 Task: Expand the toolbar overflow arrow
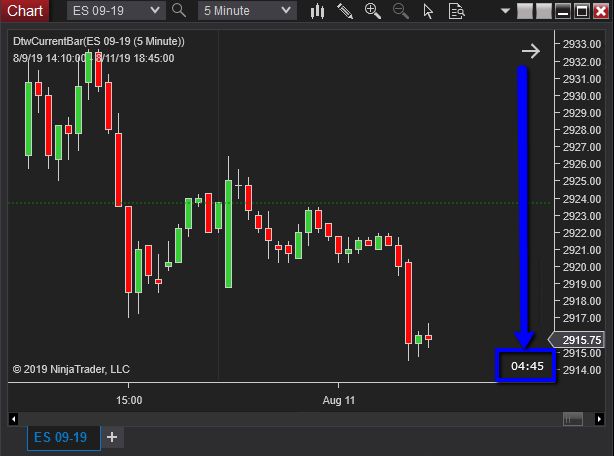[505, 11]
